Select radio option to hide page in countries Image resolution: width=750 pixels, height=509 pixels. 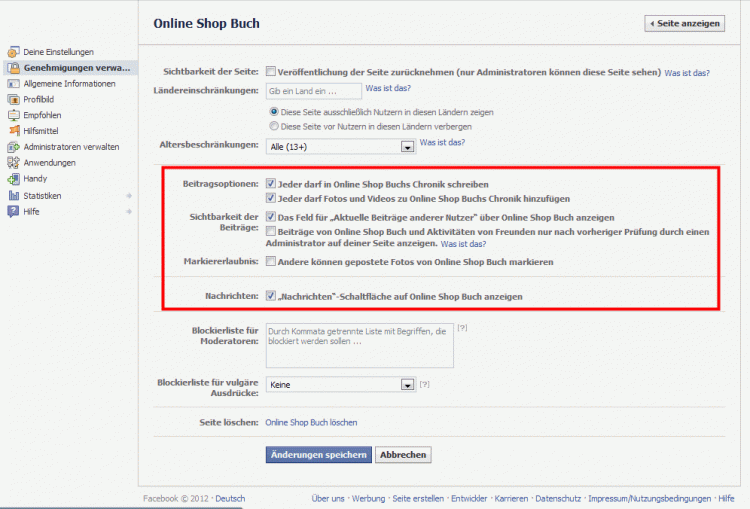[x=274, y=127]
